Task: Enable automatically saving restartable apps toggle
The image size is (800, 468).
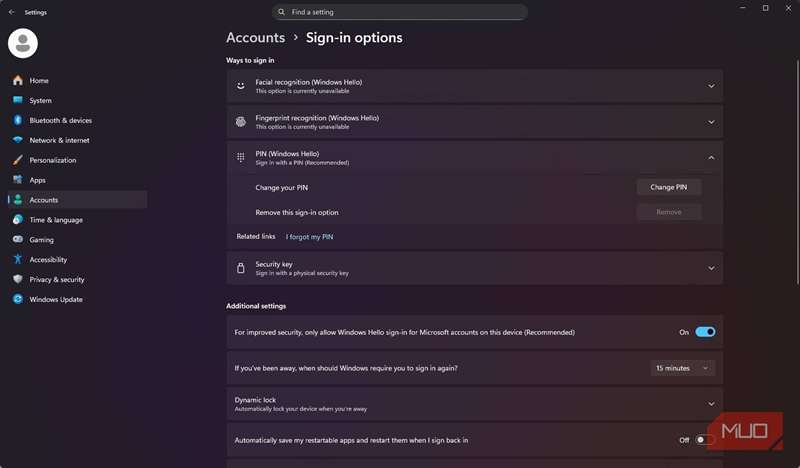Action: click(x=705, y=440)
